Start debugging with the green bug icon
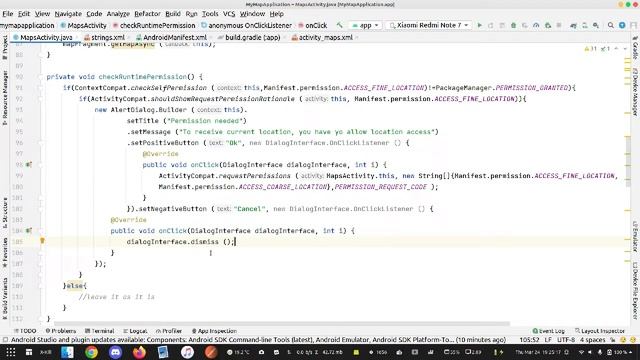Image resolution: width=640 pixels, height=360 pixels. tap(513, 25)
